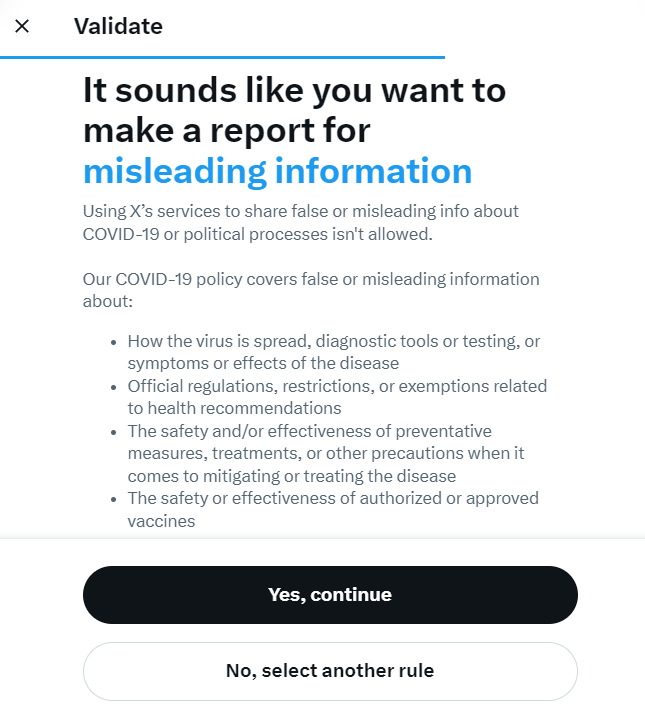Click the blue progress bar under the header
Screen dimensions: 645x721
pyautogui.click(x=222, y=58)
